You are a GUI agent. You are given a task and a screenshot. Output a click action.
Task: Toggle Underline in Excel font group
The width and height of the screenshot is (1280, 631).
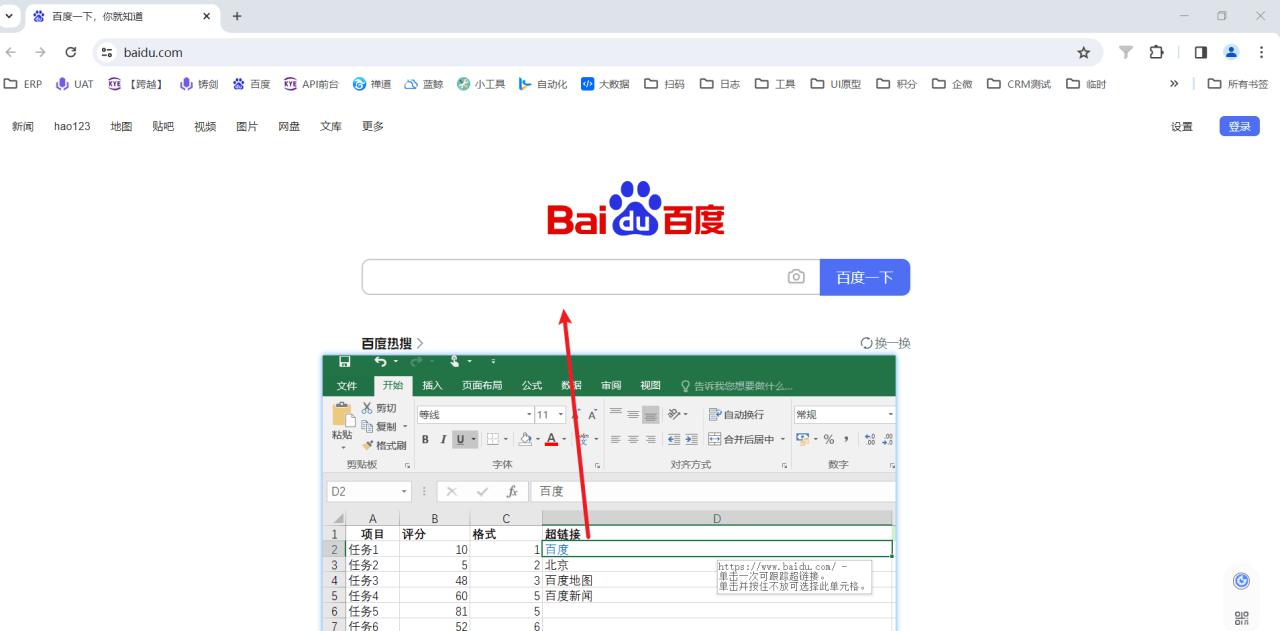coord(461,439)
